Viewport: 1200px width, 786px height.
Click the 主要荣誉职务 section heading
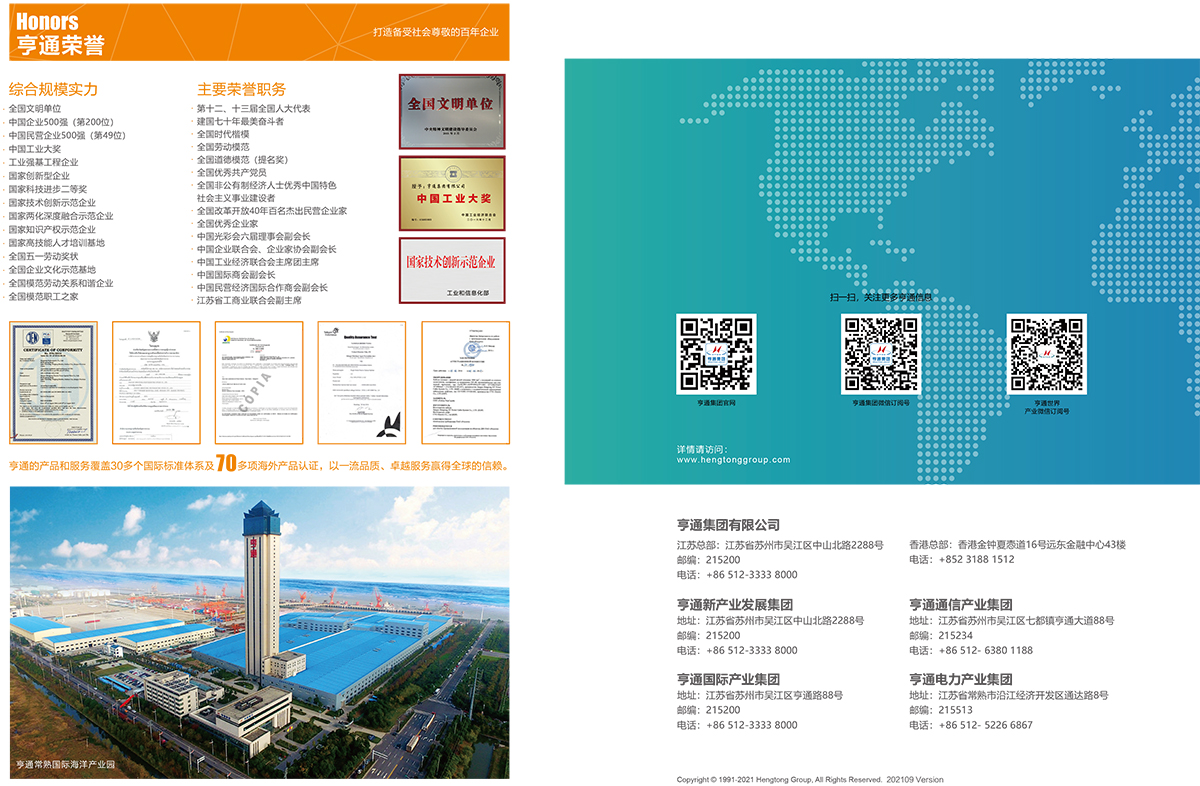(241, 89)
